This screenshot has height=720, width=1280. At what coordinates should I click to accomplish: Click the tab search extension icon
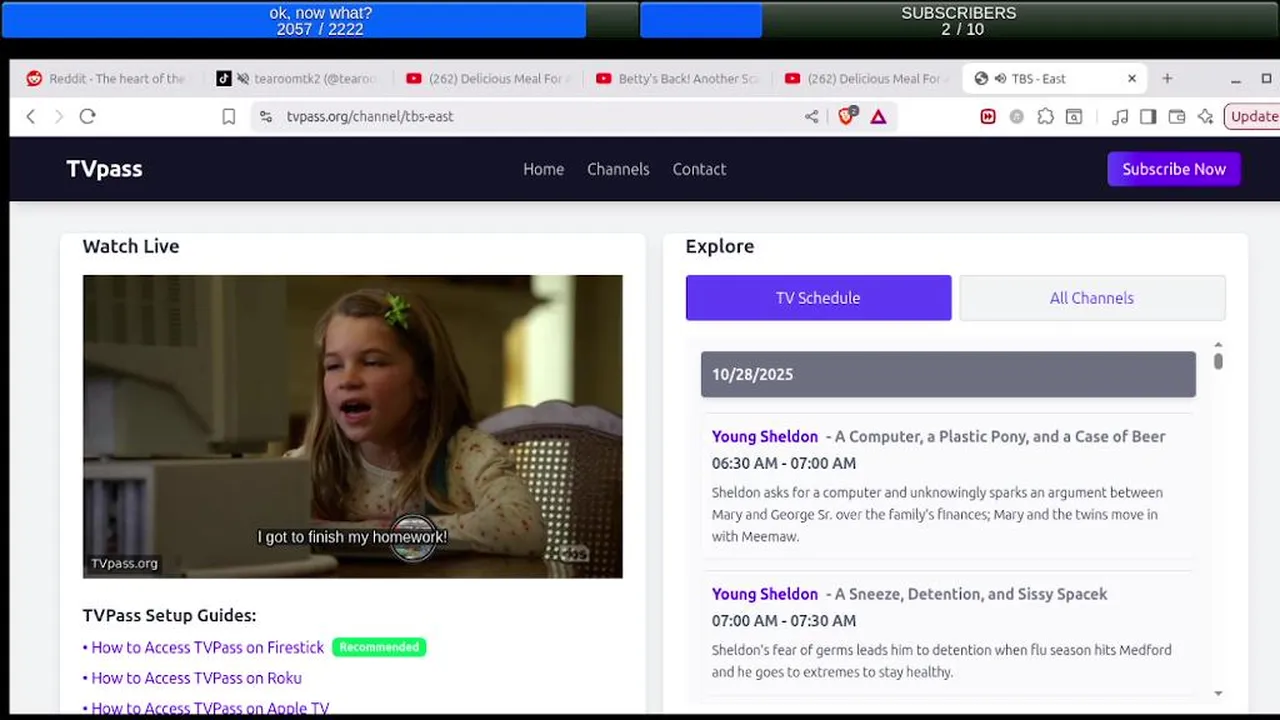point(1074,117)
